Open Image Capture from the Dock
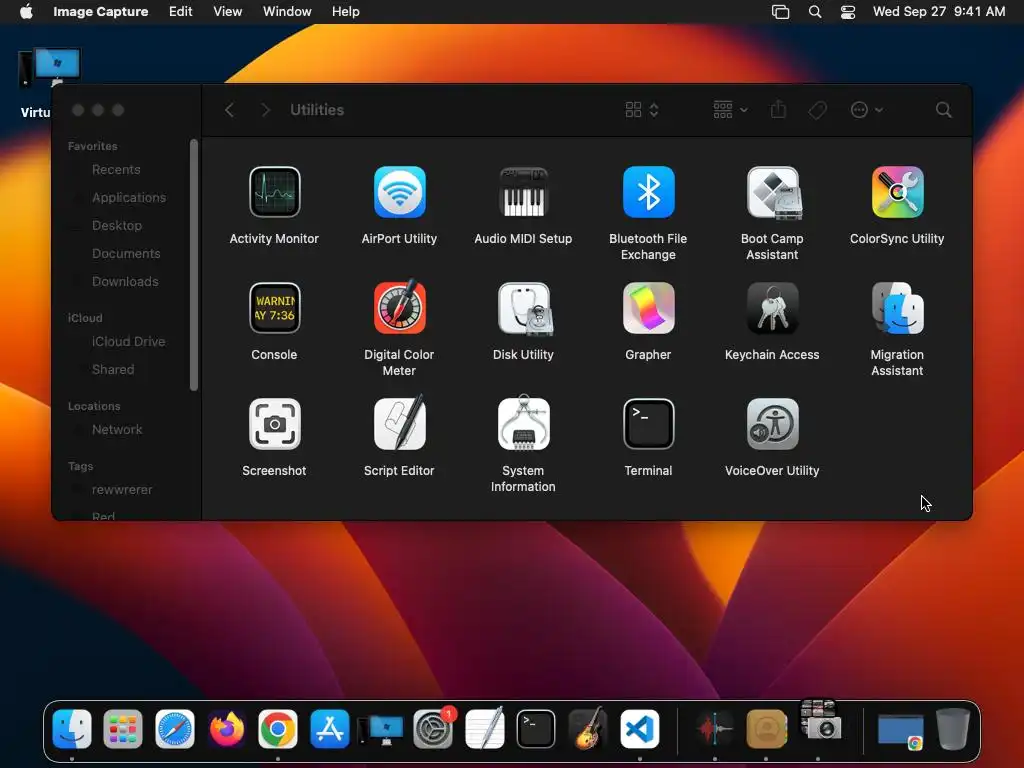Image resolution: width=1024 pixels, height=768 pixels. [819, 720]
